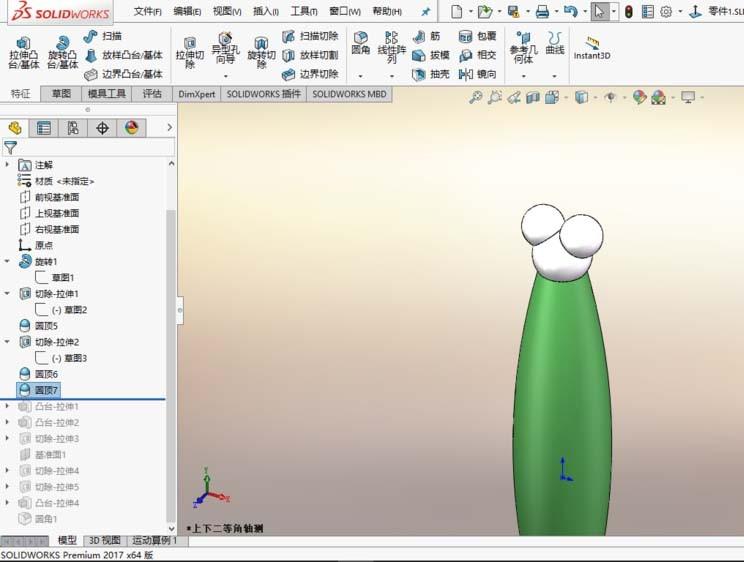
Task: Select the Sweep (扫描) feature
Action: point(103,36)
